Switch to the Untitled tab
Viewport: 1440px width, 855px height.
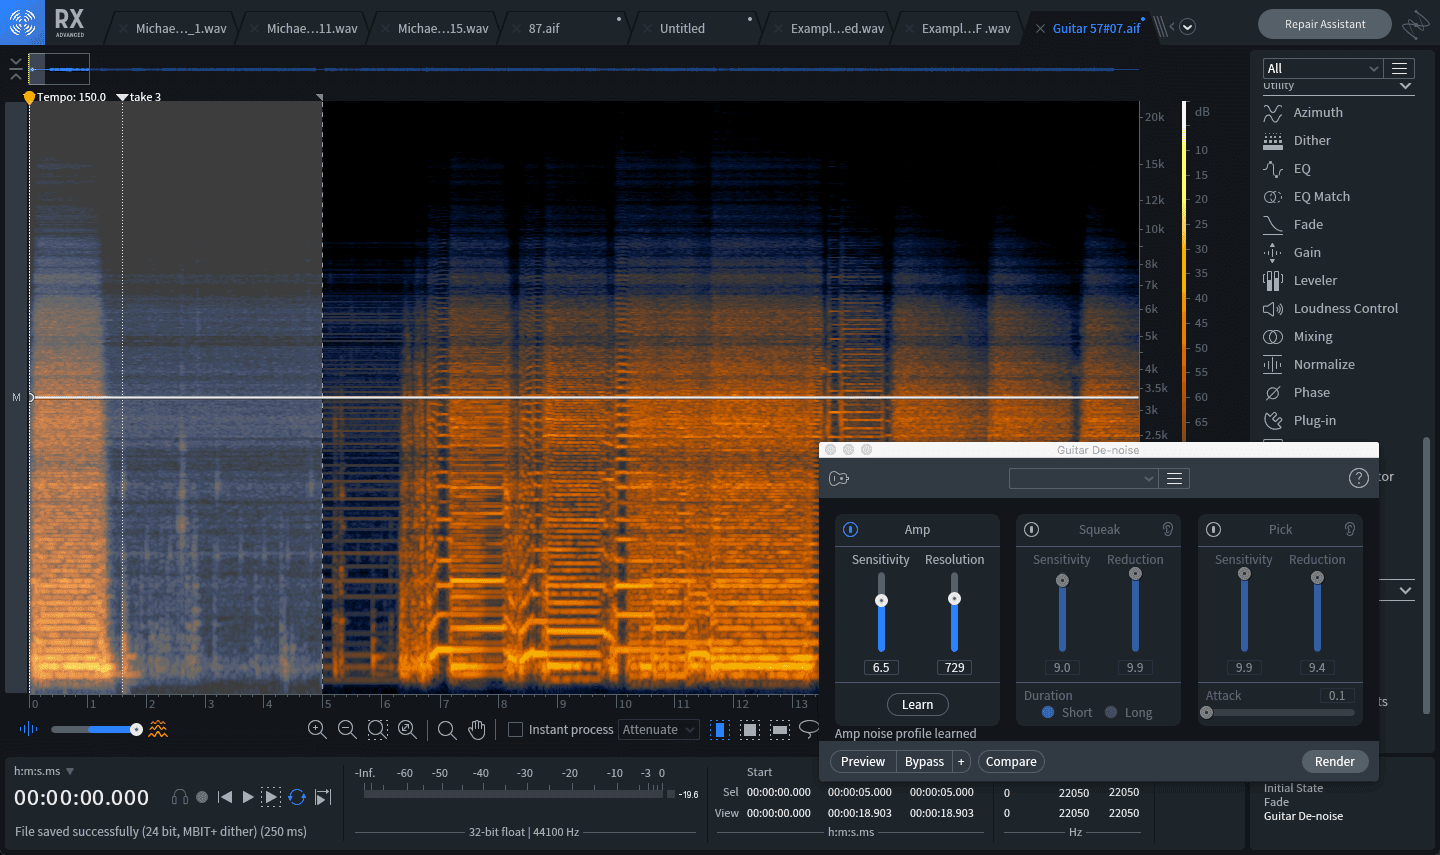point(682,29)
